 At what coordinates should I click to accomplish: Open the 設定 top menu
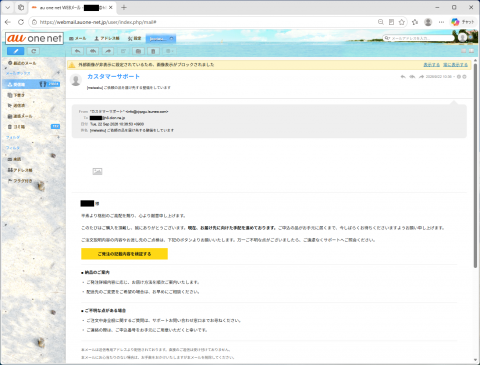pos(135,38)
